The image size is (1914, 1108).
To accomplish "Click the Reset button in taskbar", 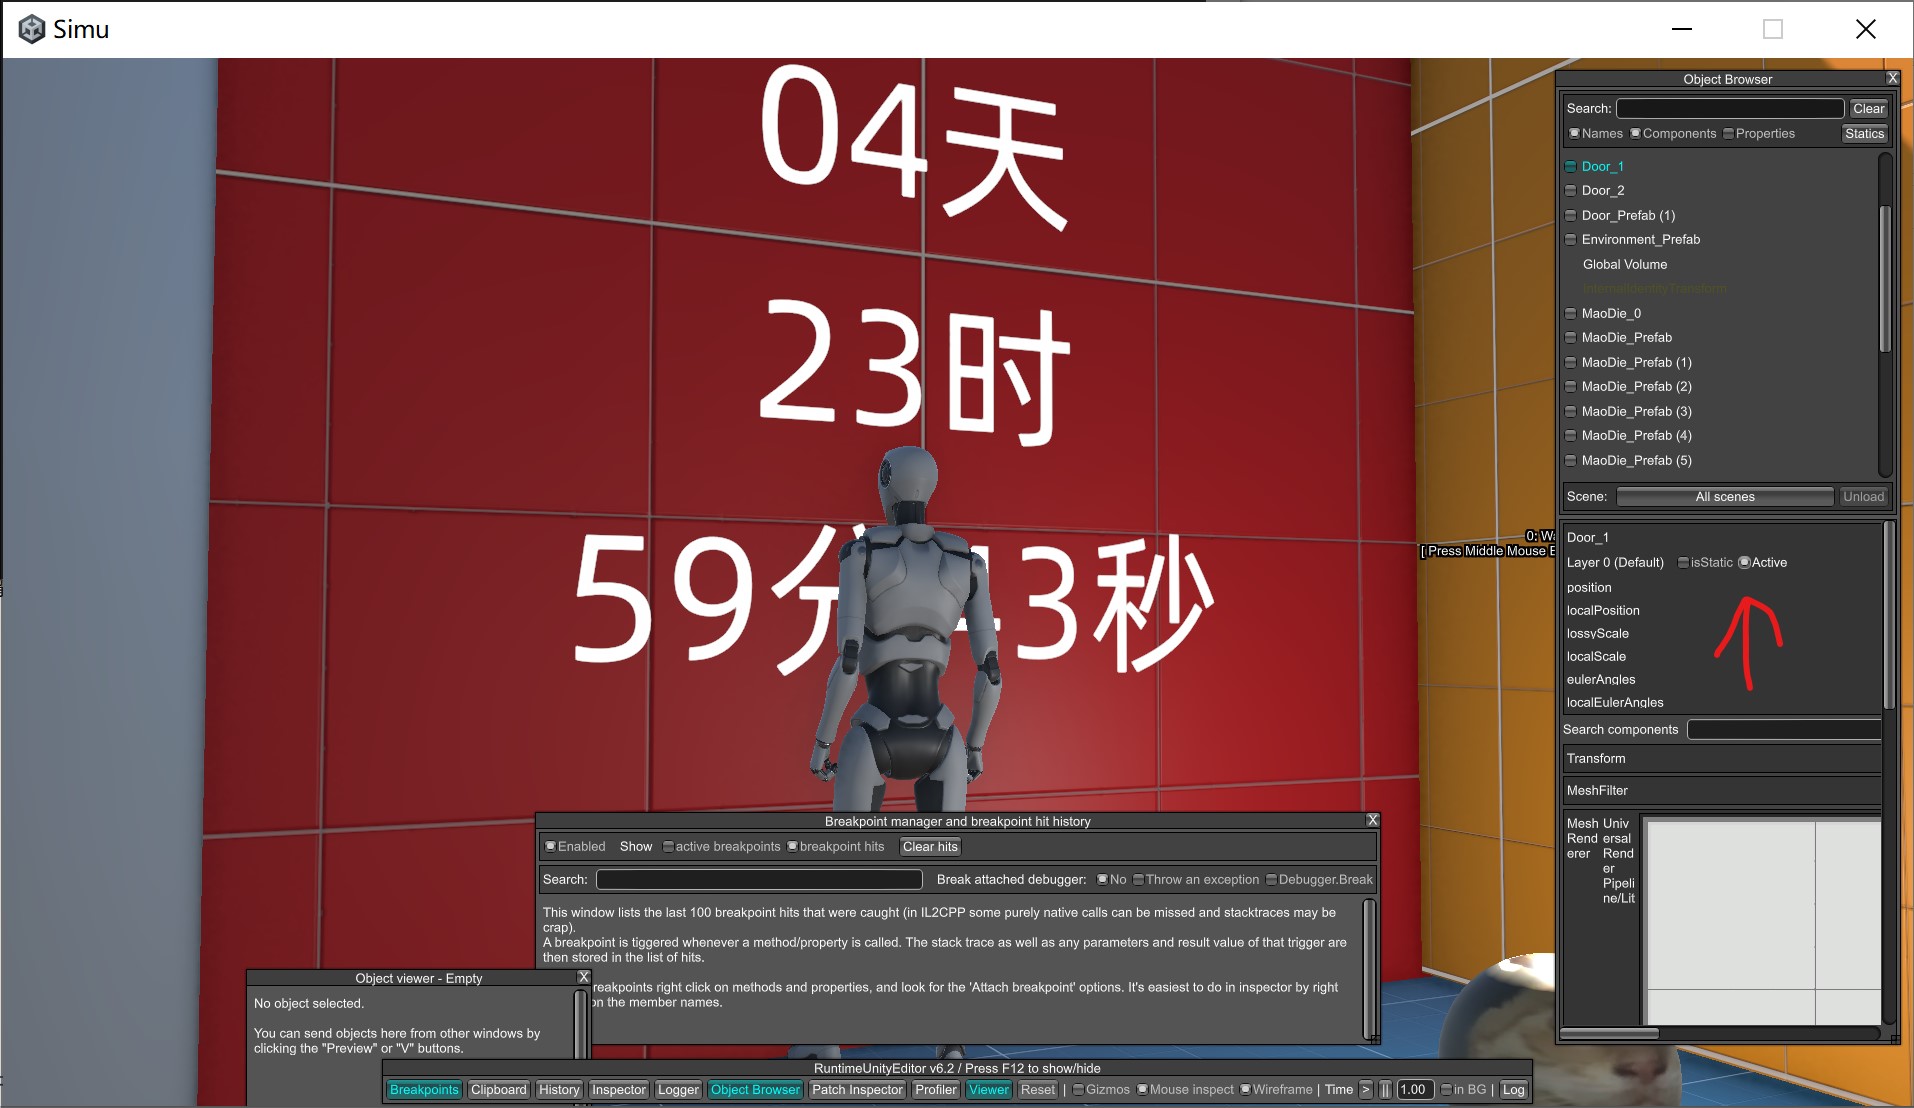I will [1037, 1089].
